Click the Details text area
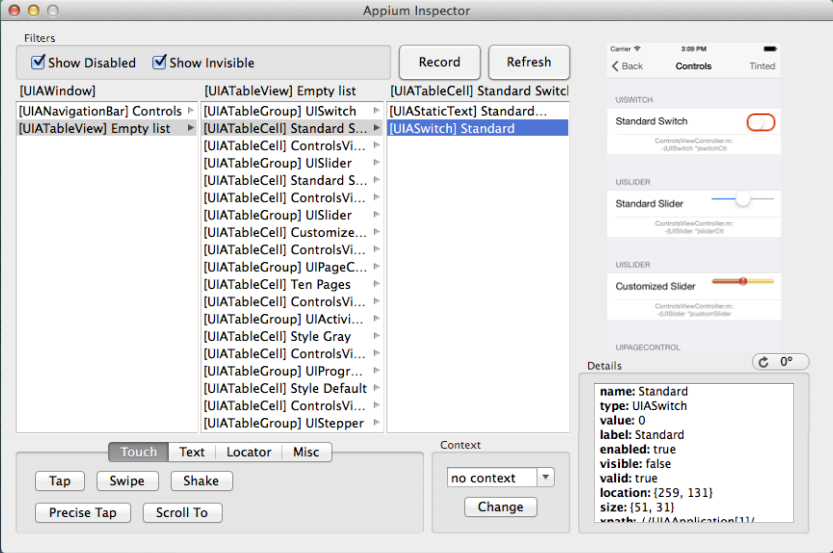The width and height of the screenshot is (833, 553). pos(694,453)
